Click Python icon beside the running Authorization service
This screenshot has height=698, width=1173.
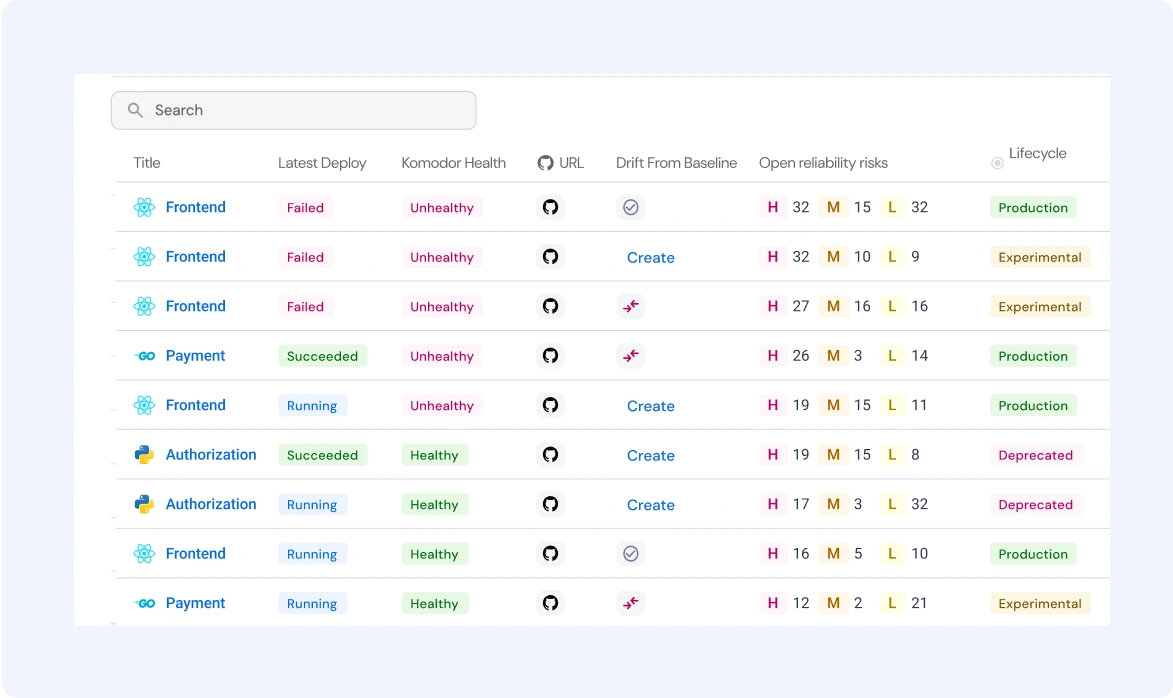pyautogui.click(x=145, y=504)
